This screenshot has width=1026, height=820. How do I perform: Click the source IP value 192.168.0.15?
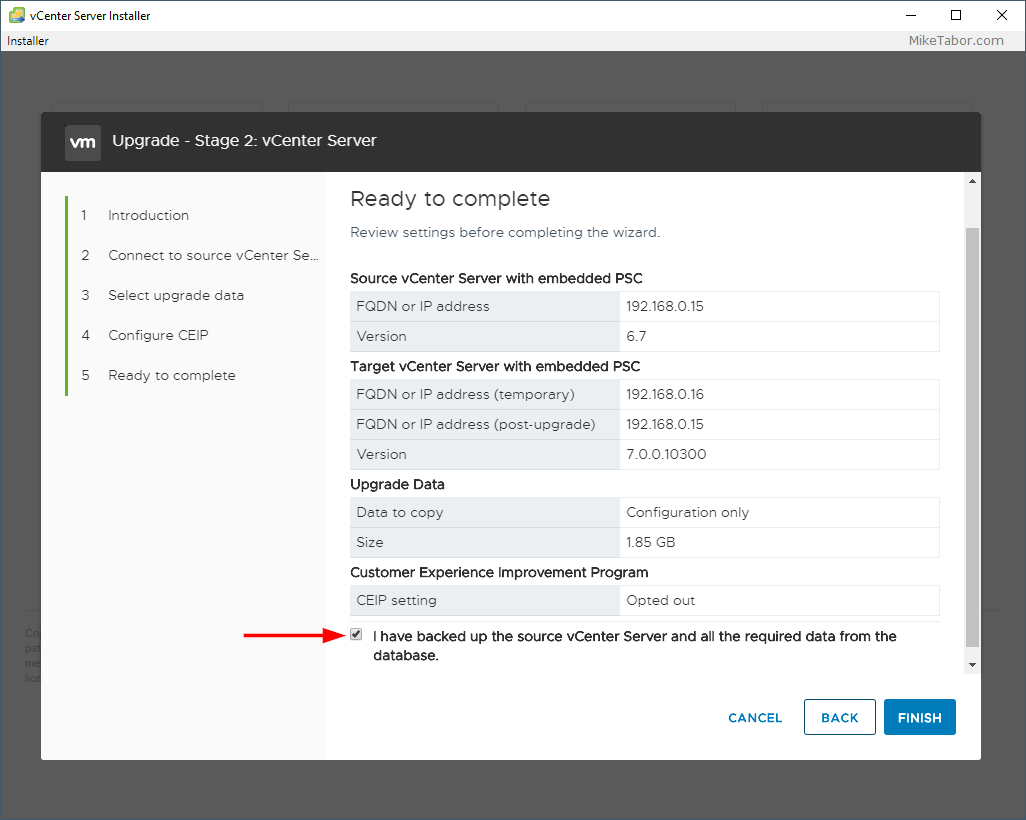(x=665, y=306)
